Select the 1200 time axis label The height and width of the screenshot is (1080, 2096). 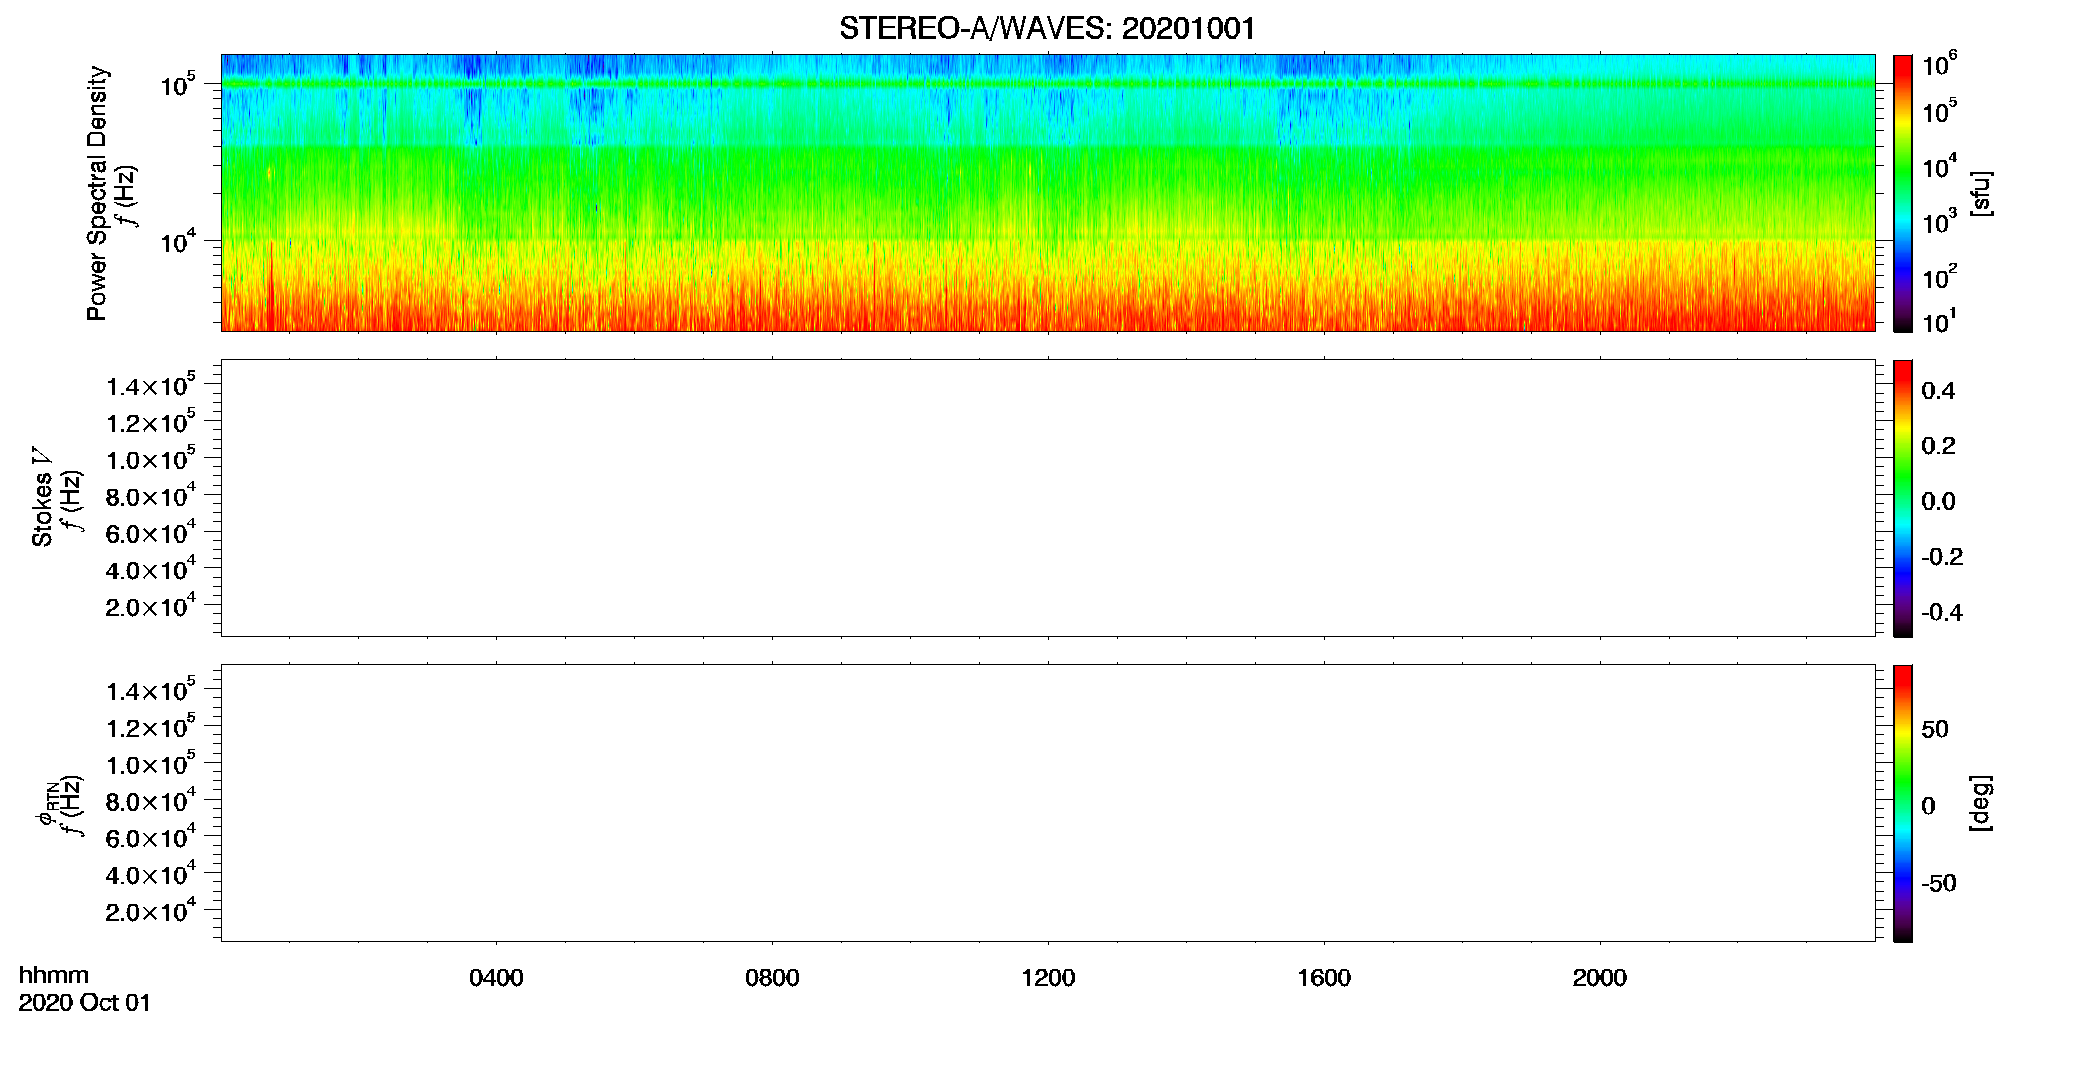click(1048, 978)
